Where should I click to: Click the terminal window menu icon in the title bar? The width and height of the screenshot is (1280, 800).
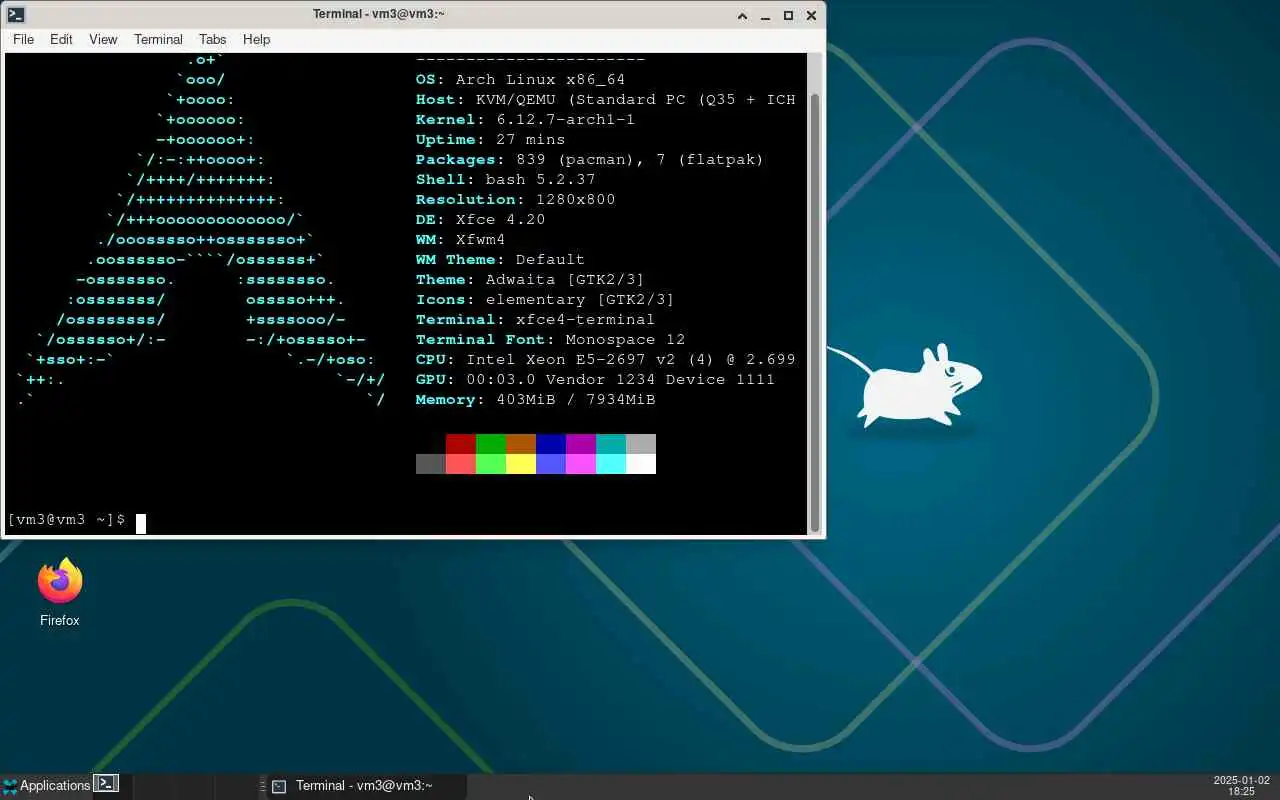[15, 15]
